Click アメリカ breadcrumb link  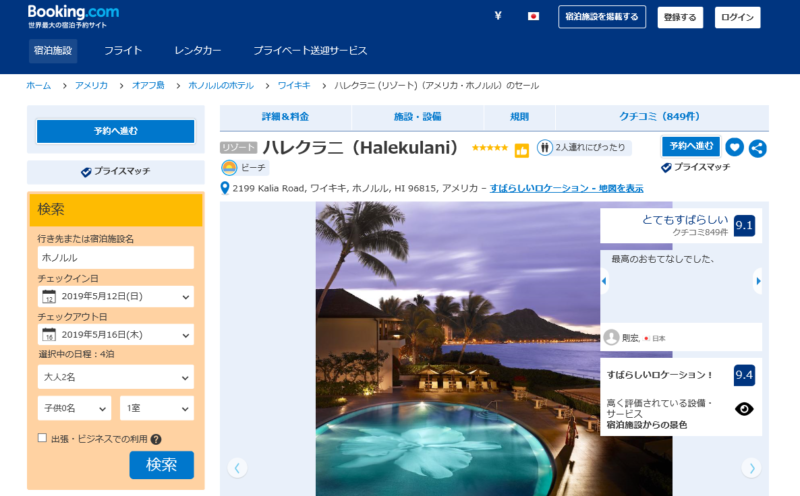click(x=91, y=85)
